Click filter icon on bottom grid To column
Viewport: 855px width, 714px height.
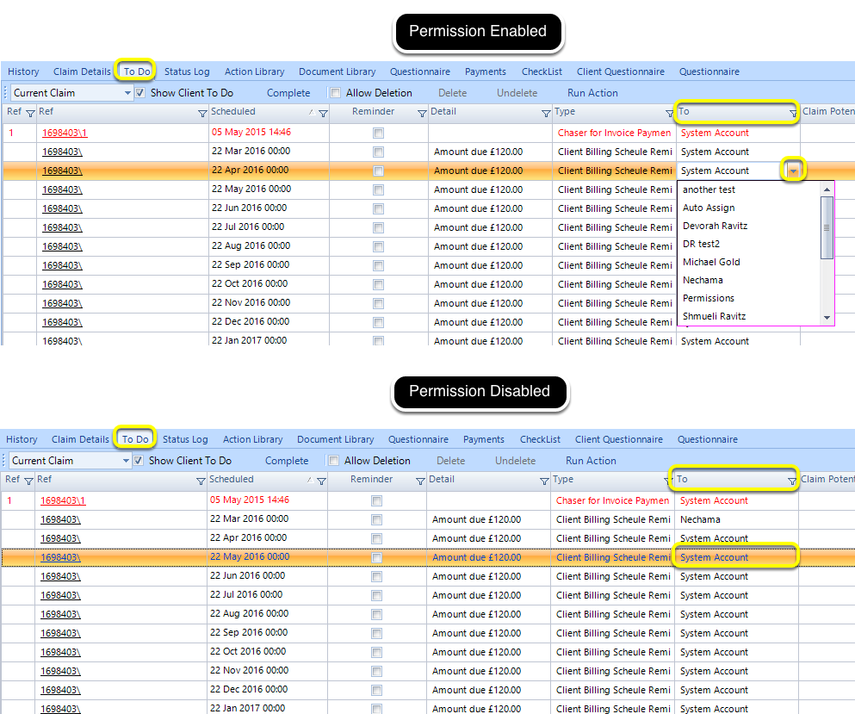791,481
